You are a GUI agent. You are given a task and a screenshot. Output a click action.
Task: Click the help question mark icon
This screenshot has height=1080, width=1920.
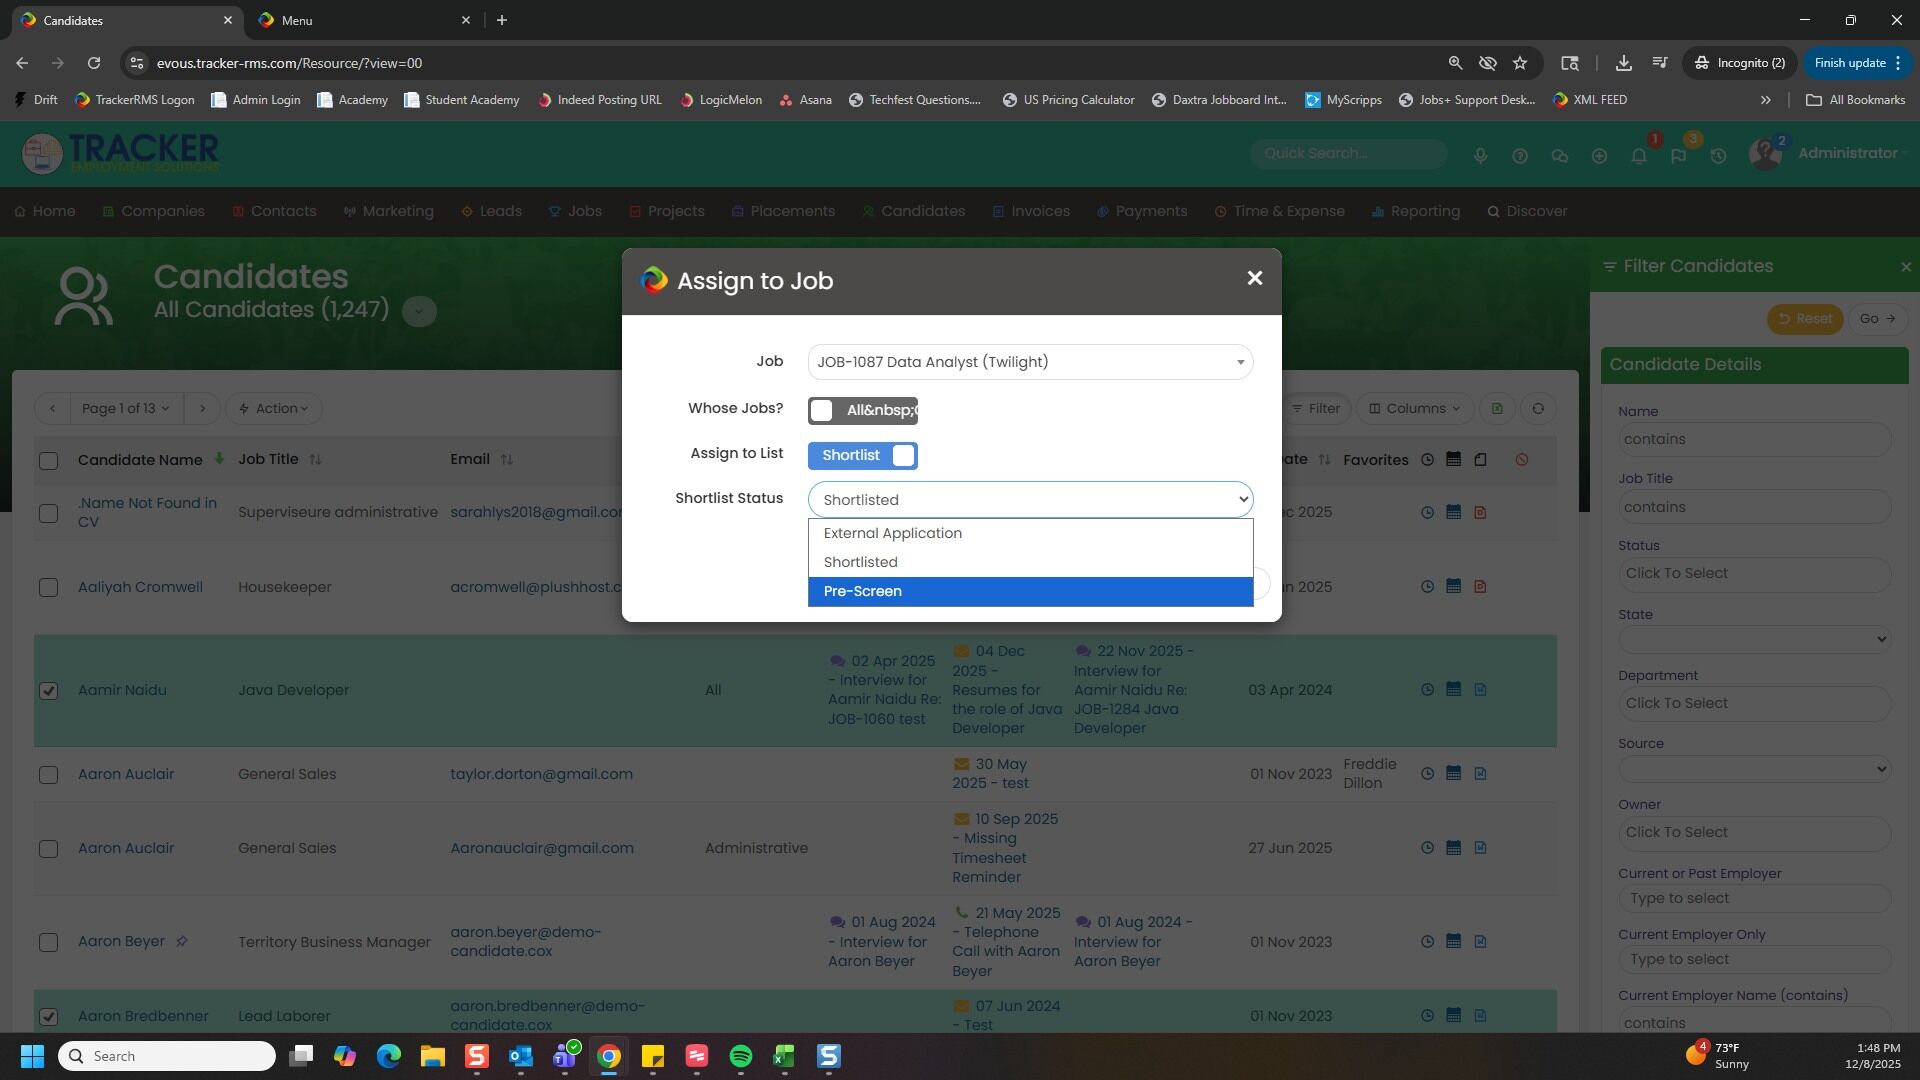pyautogui.click(x=1519, y=156)
